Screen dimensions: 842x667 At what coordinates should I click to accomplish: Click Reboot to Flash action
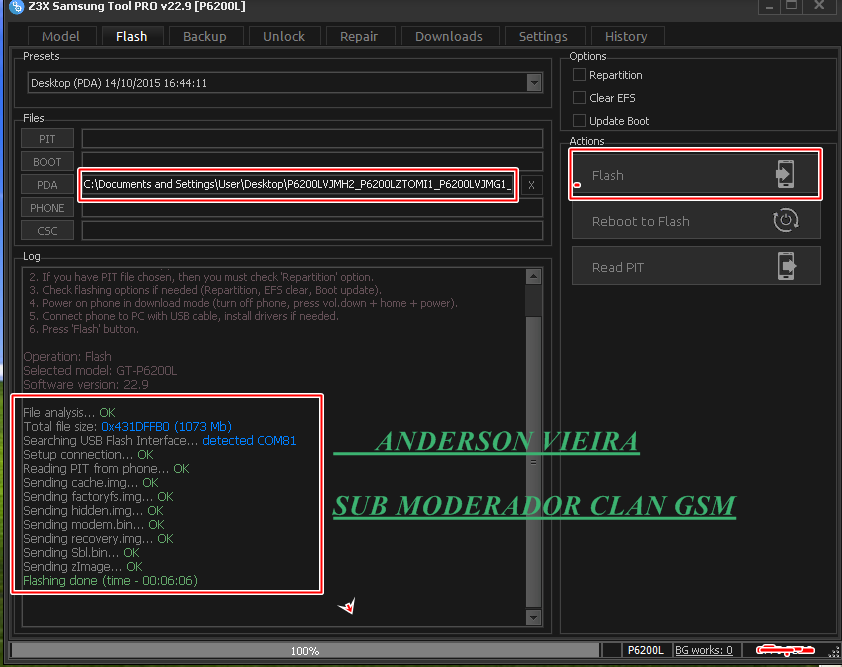click(696, 220)
